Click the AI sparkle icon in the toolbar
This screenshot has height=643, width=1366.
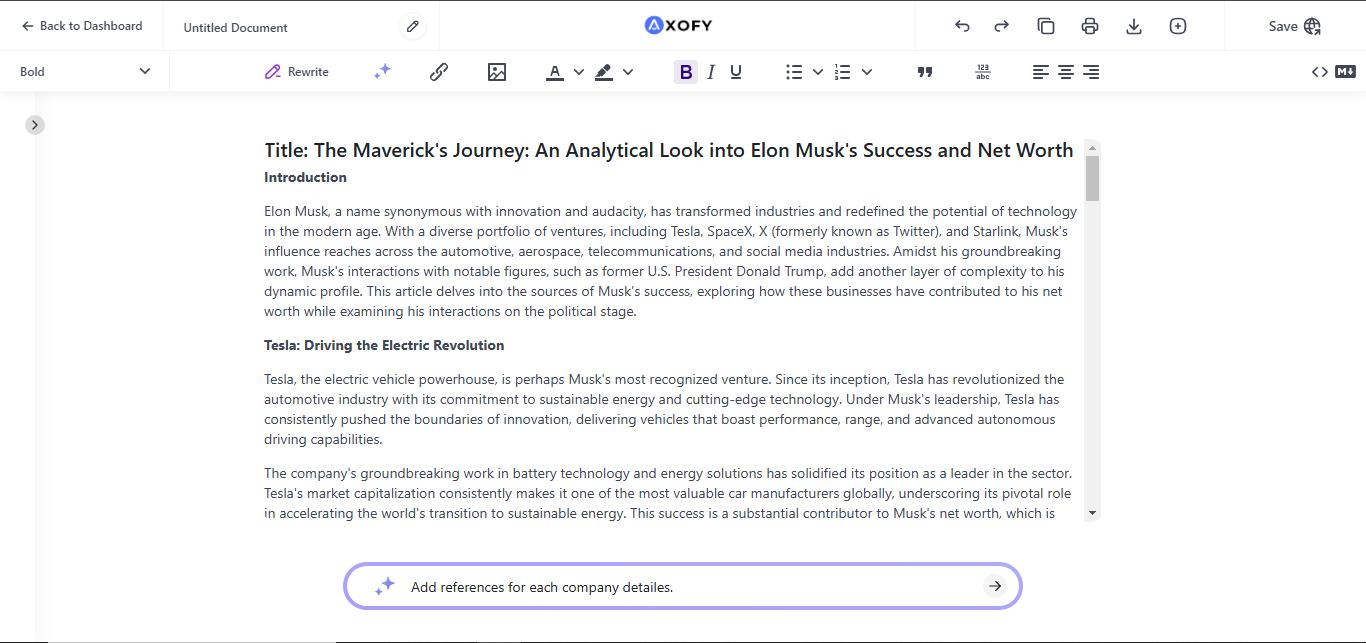point(382,71)
